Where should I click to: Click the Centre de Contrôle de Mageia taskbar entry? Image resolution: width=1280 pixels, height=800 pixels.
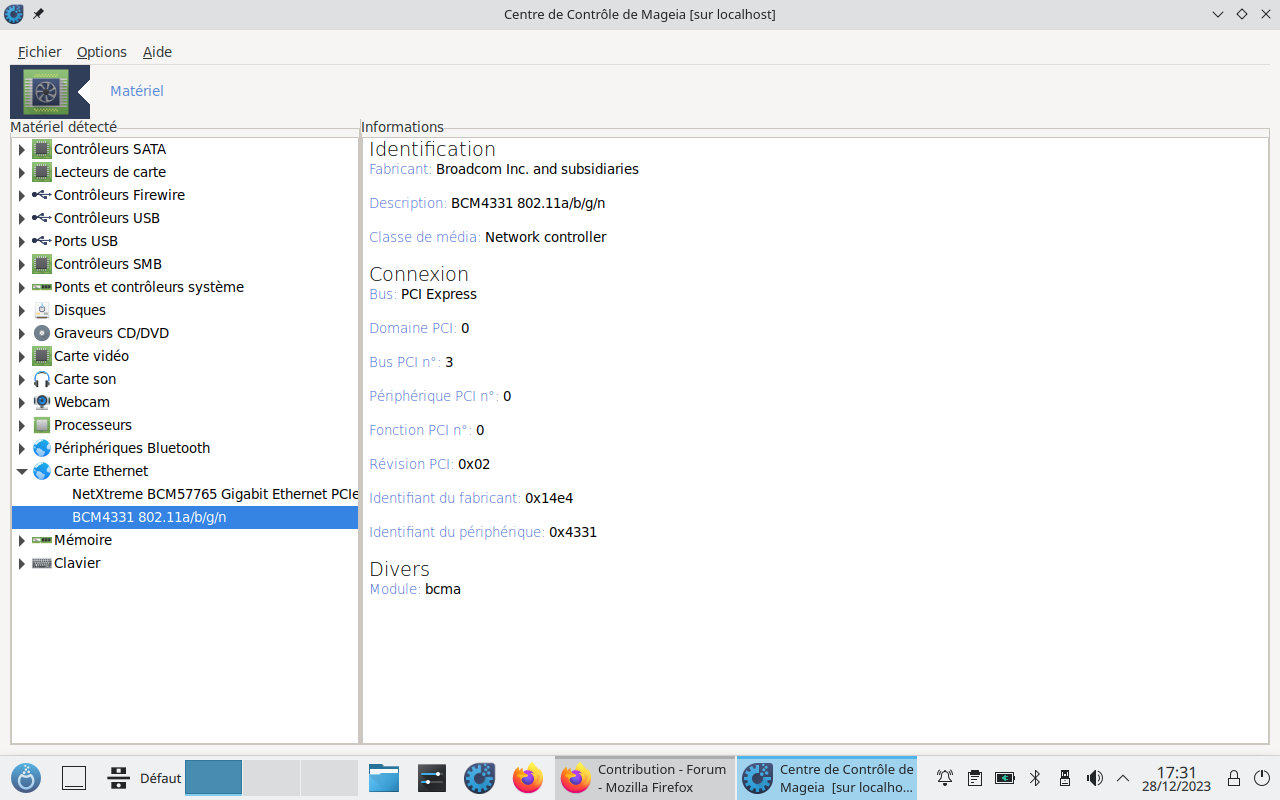pos(827,778)
